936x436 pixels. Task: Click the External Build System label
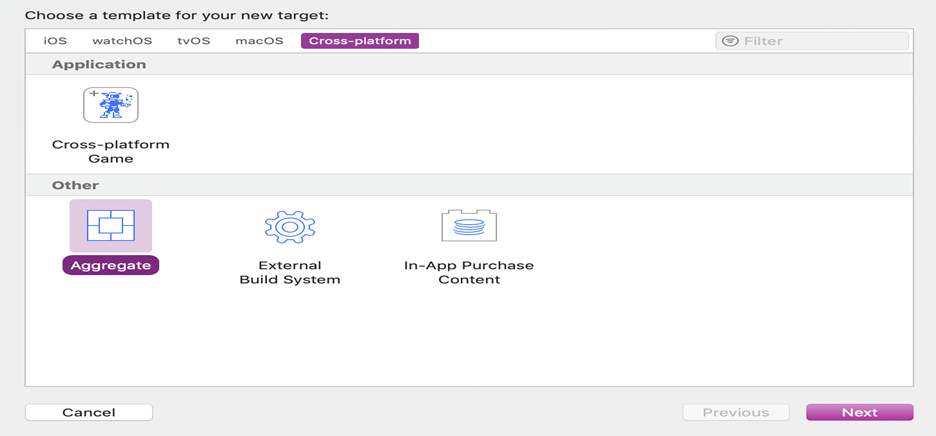pos(290,272)
